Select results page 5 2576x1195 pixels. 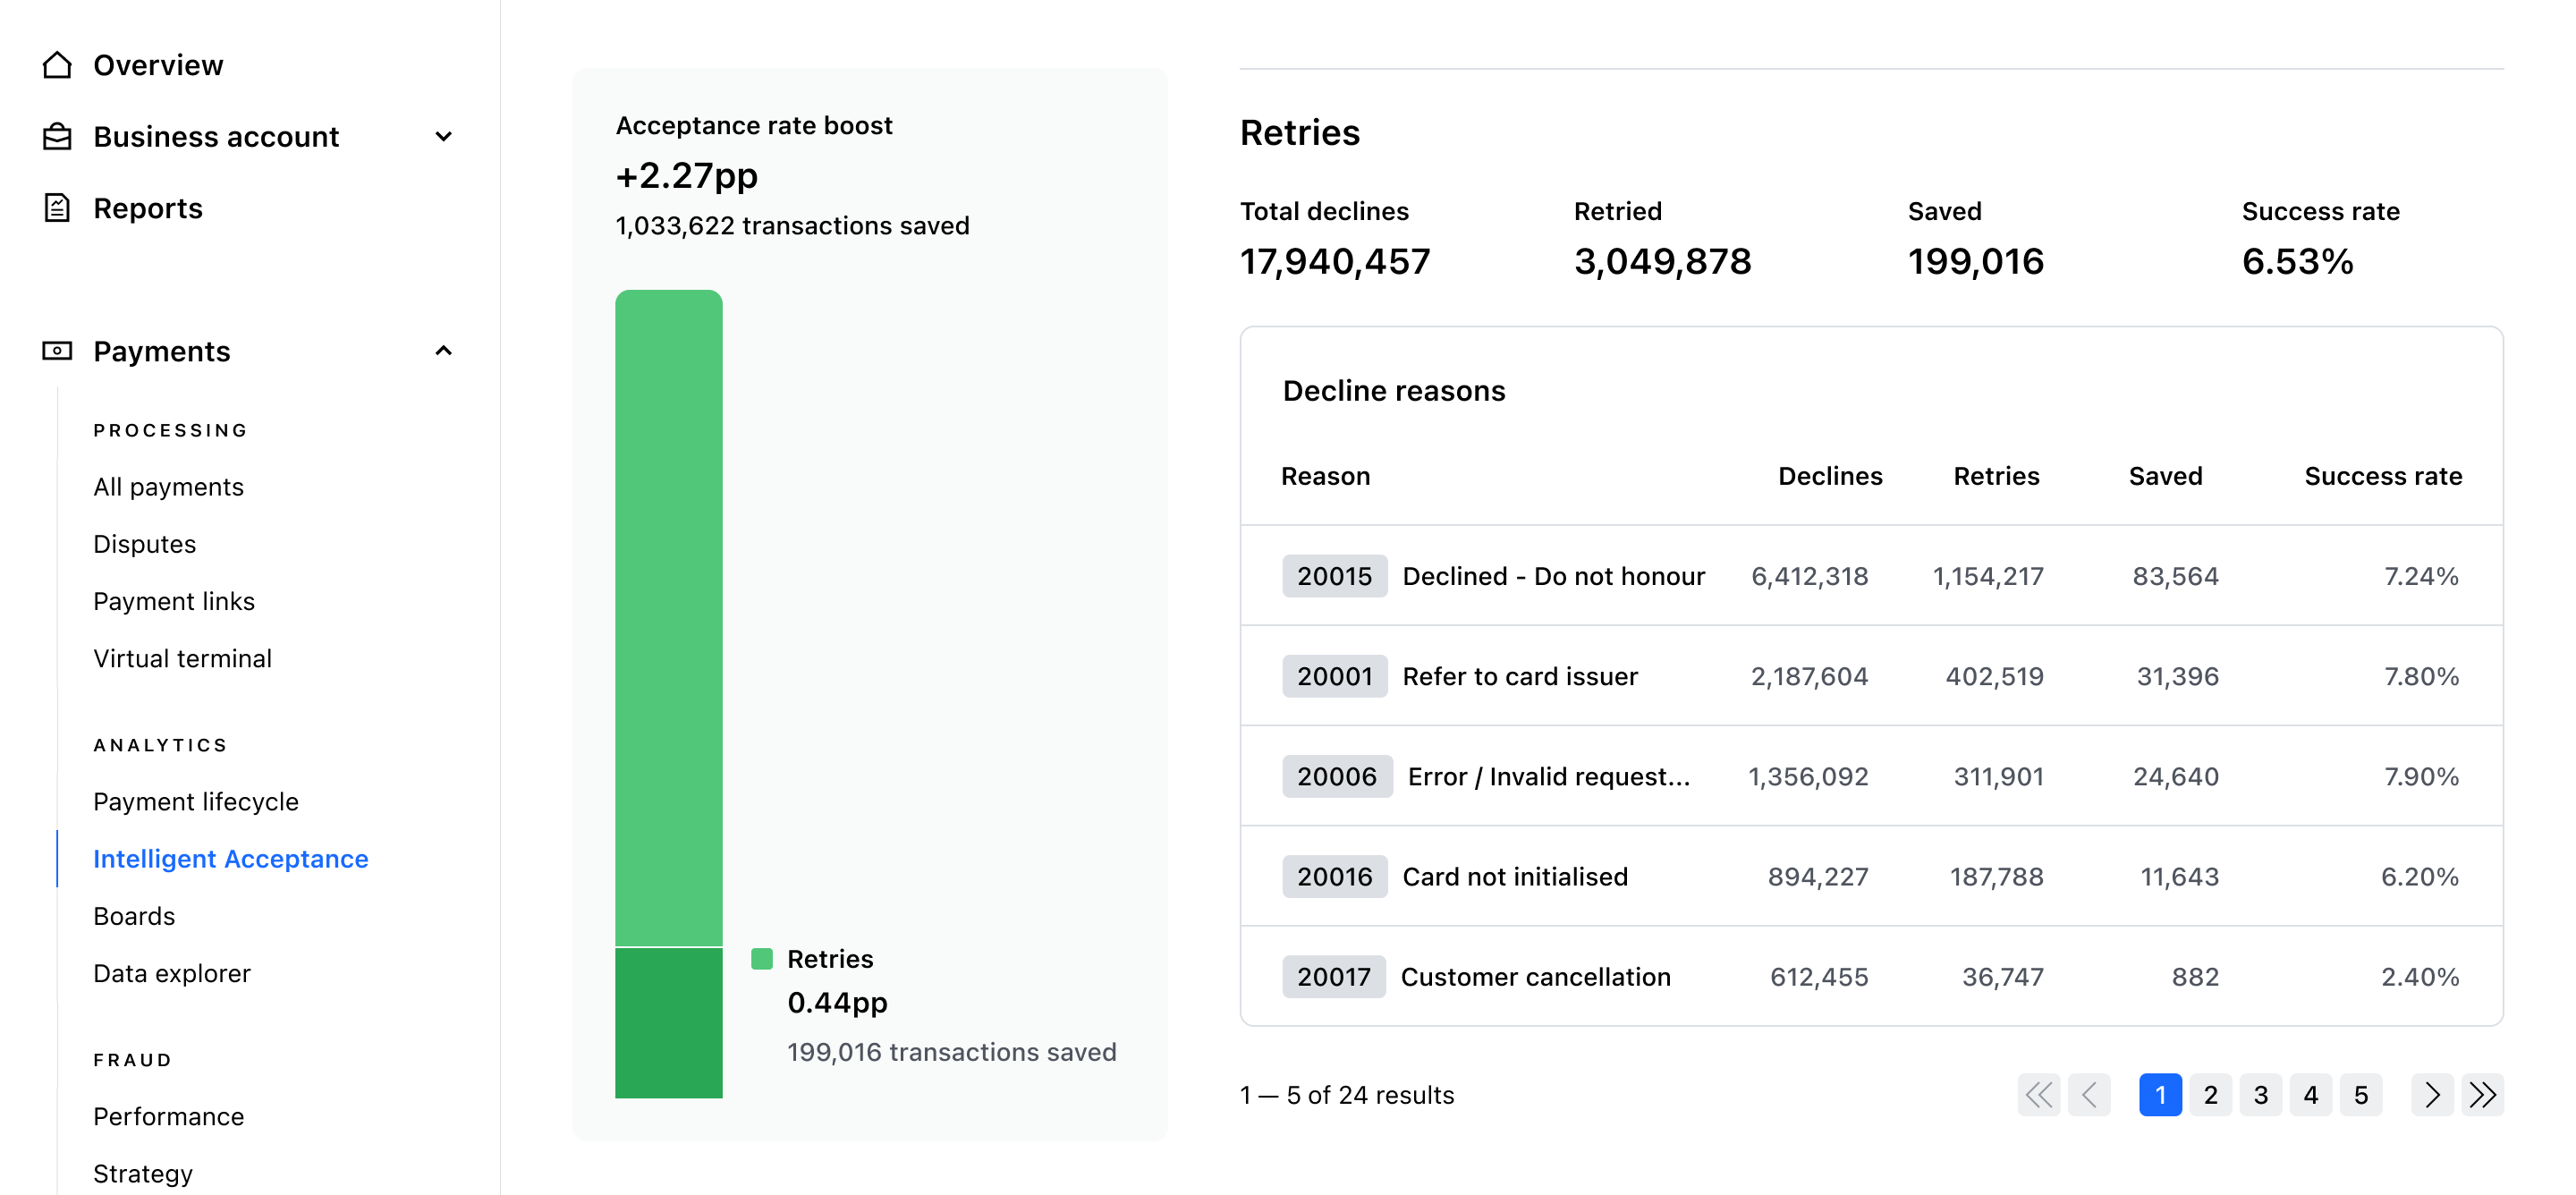[2360, 1095]
